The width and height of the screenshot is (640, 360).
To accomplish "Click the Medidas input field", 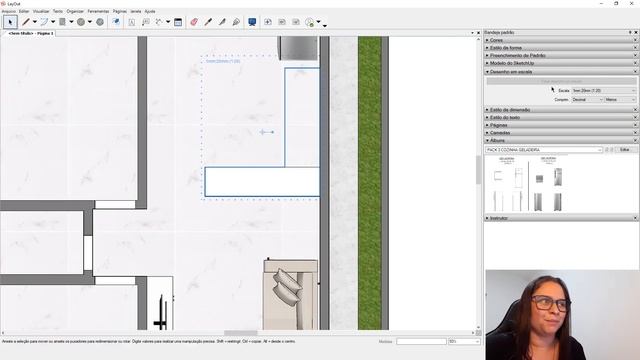I will tap(421, 341).
